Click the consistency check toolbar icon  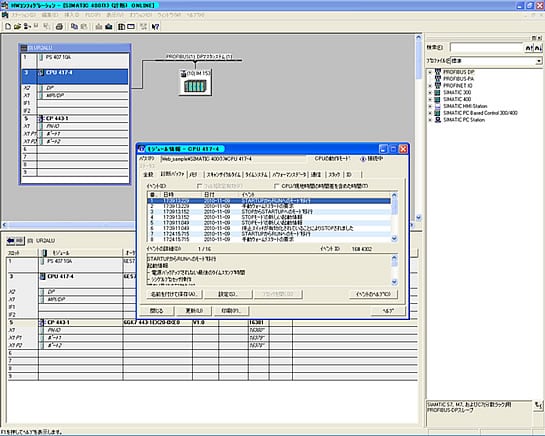(x=144, y=26)
